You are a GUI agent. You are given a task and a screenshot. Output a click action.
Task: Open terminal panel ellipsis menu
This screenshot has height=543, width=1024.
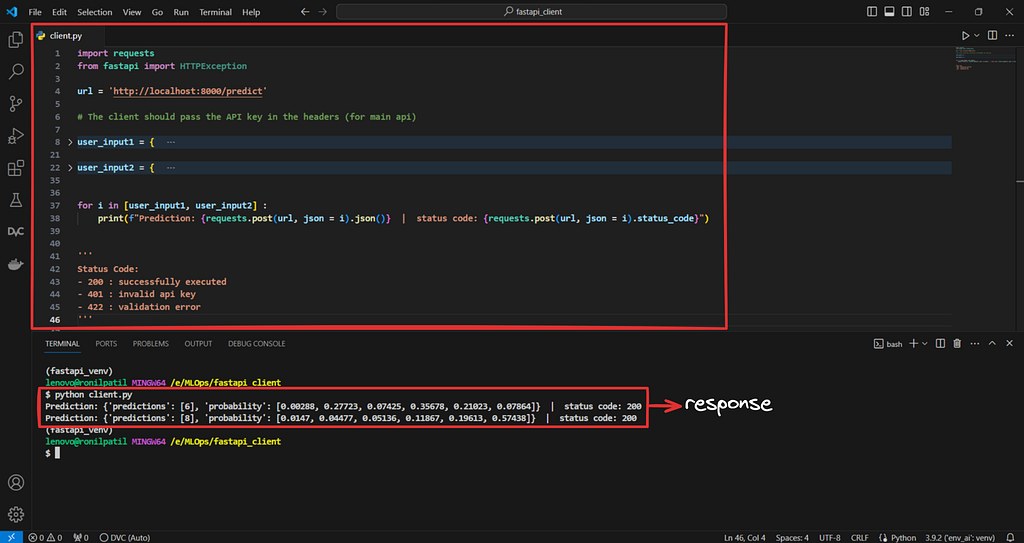974,343
